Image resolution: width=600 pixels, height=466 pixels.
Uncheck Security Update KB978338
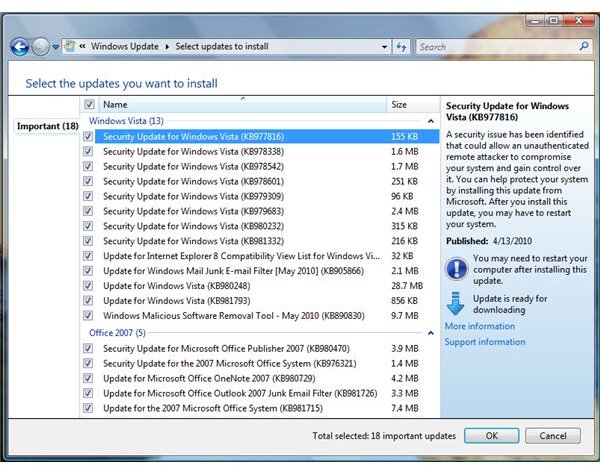pos(88,152)
